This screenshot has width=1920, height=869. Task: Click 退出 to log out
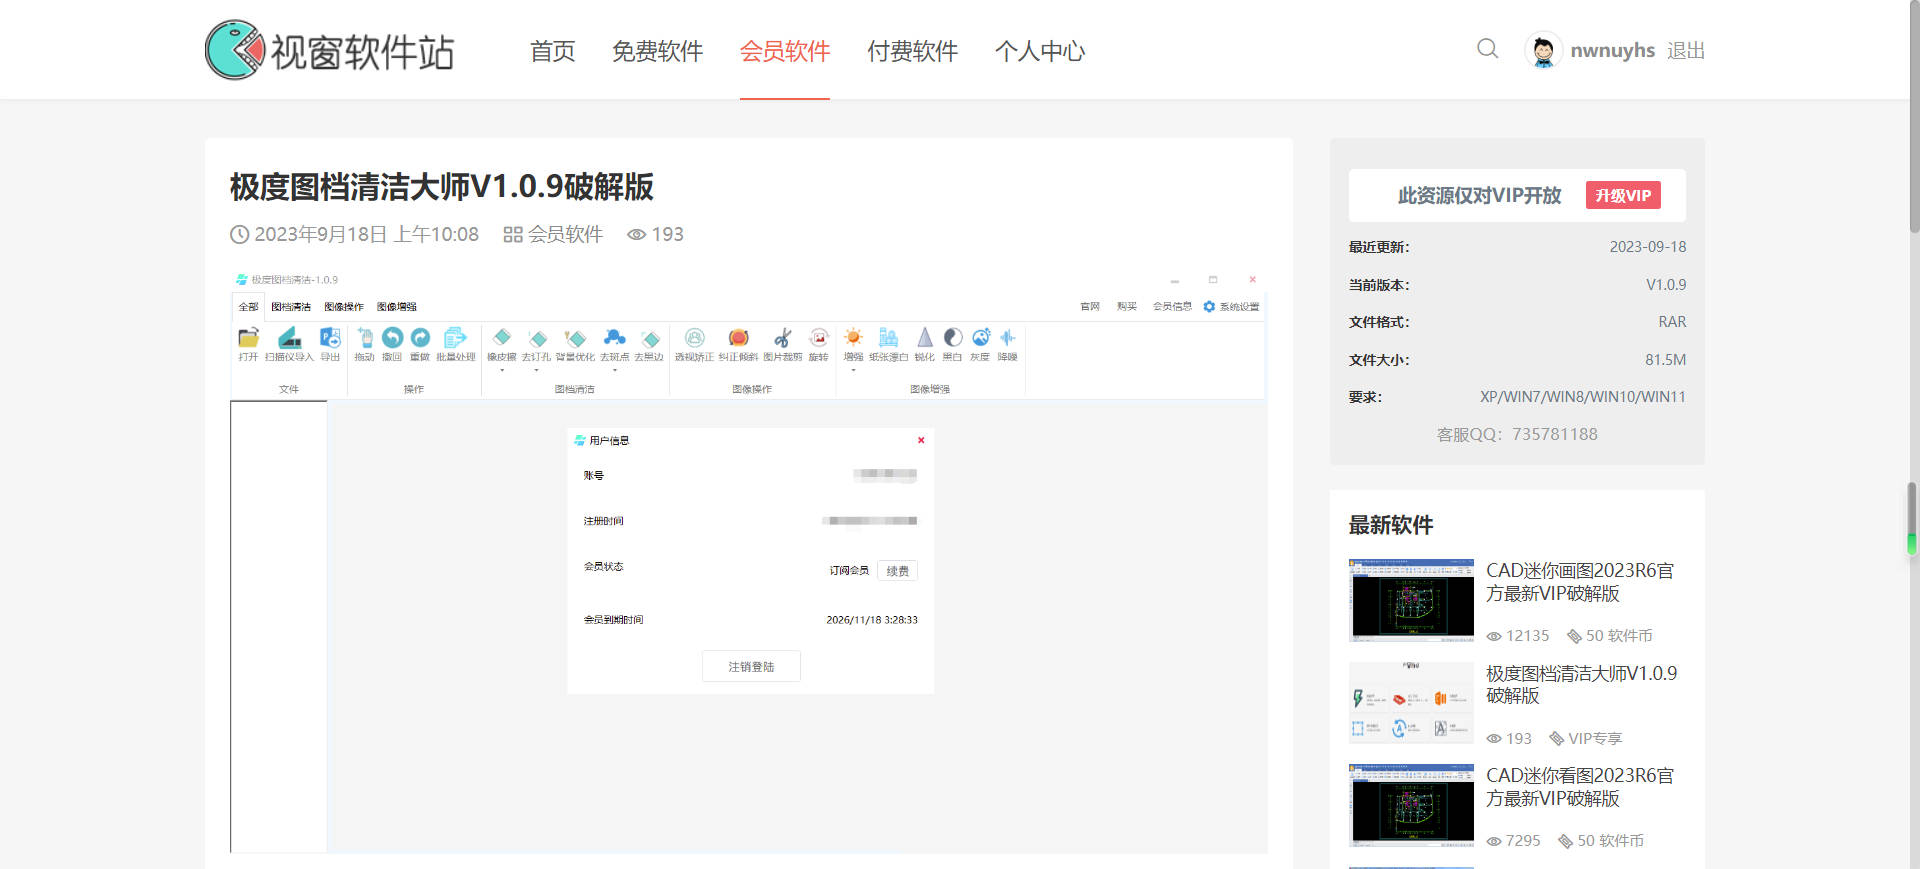[x=1686, y=50]
